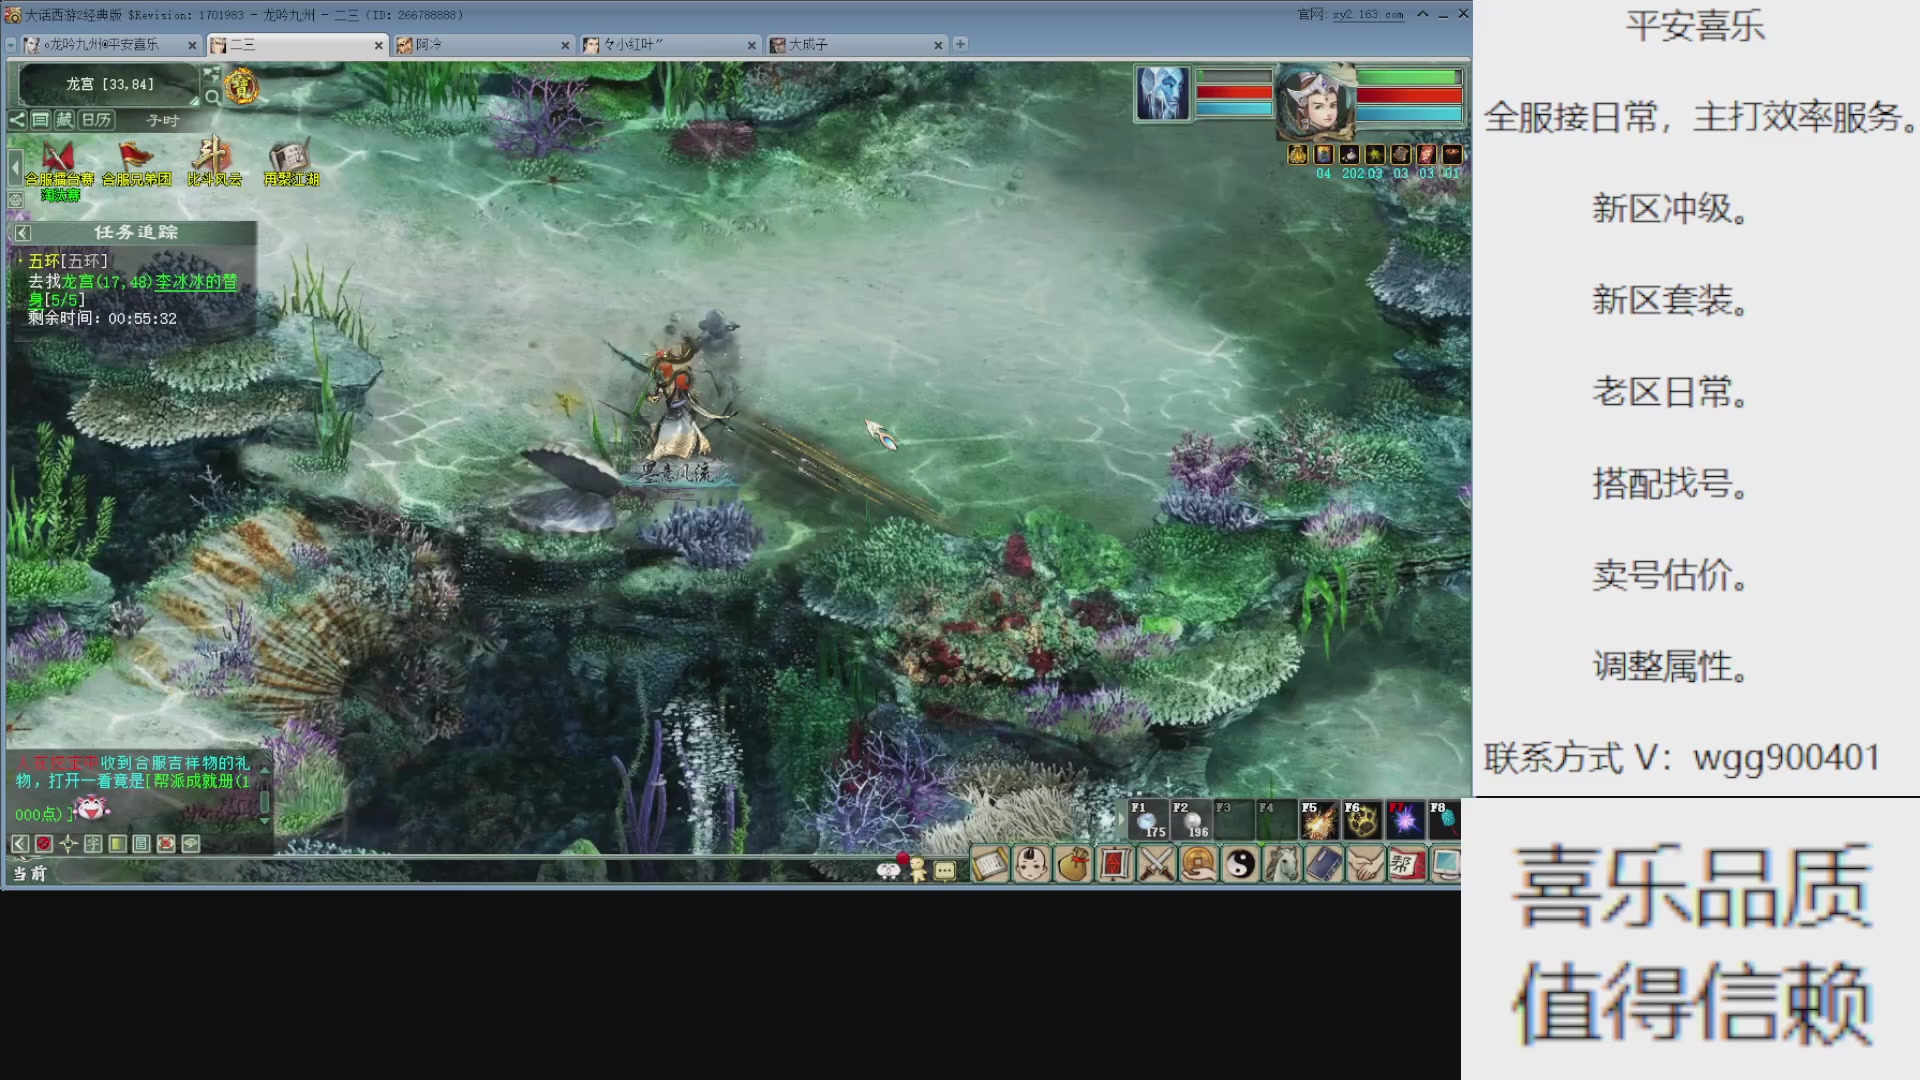This screenshot has height=1080, width=1920.
Task: Toggle the speech bubble chat button
Action: pyautogui.click(x=190, y=844)
